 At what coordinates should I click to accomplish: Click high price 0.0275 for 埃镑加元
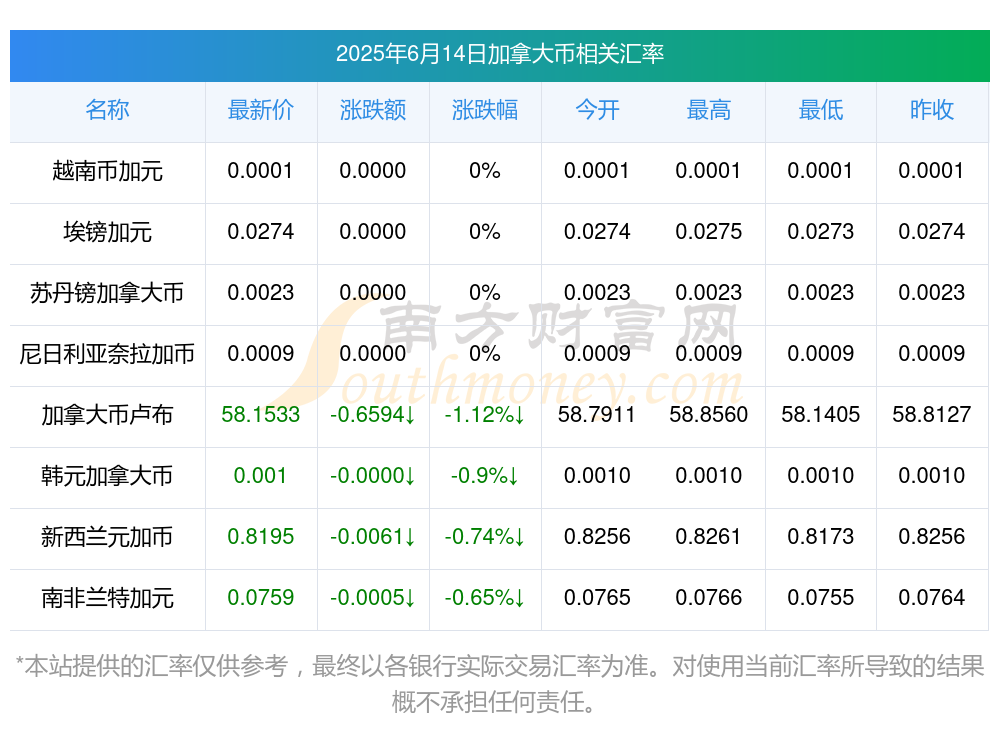tap(709, 232)
